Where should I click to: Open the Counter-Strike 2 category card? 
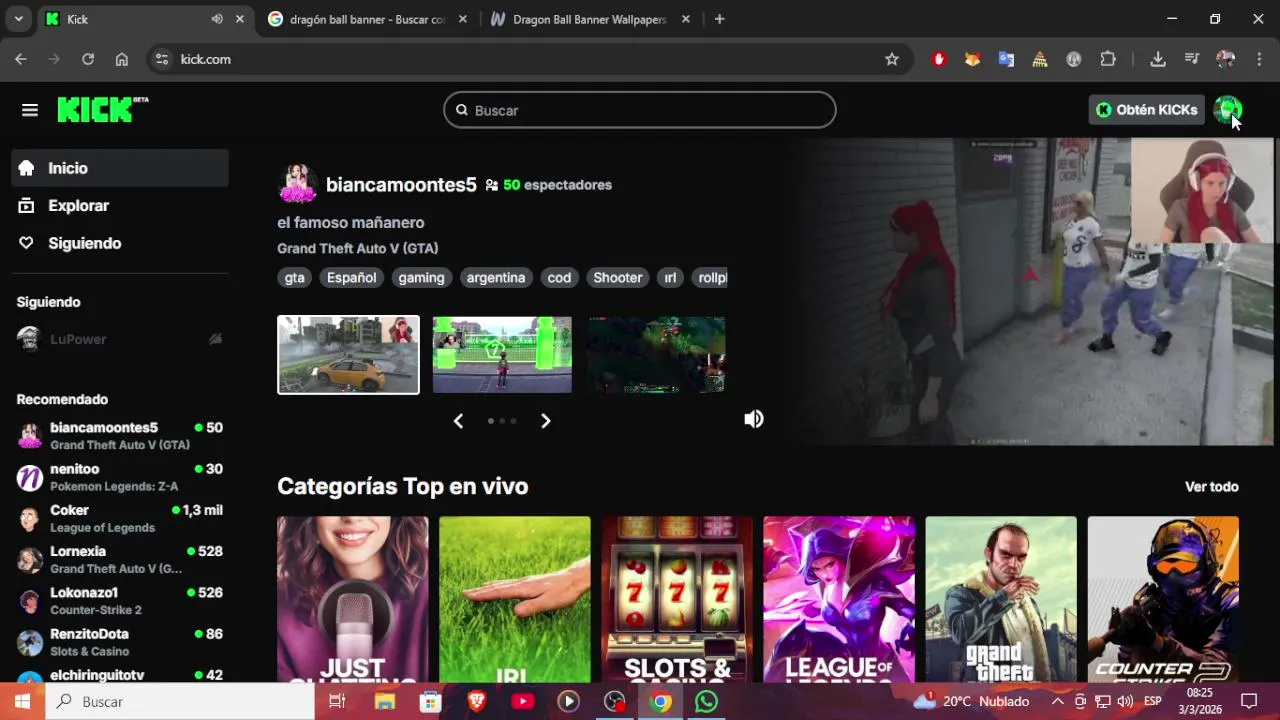pos(1163,599)
